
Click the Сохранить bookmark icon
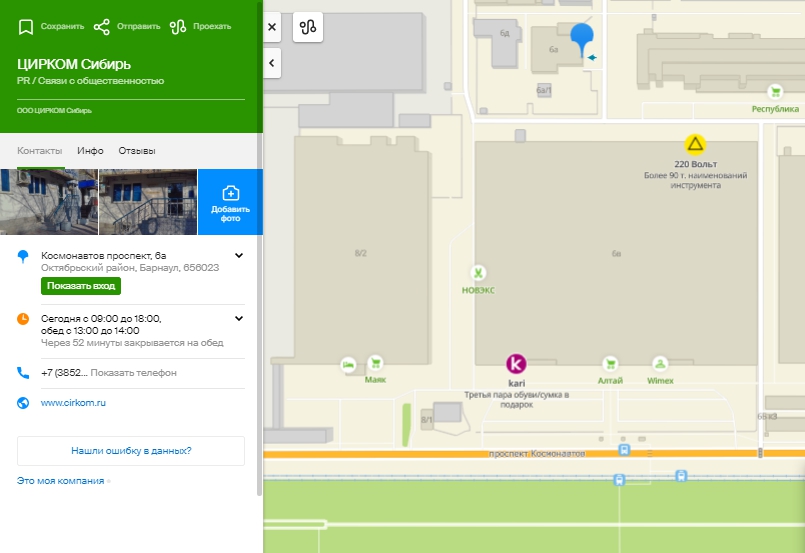[x=26, y=27]
